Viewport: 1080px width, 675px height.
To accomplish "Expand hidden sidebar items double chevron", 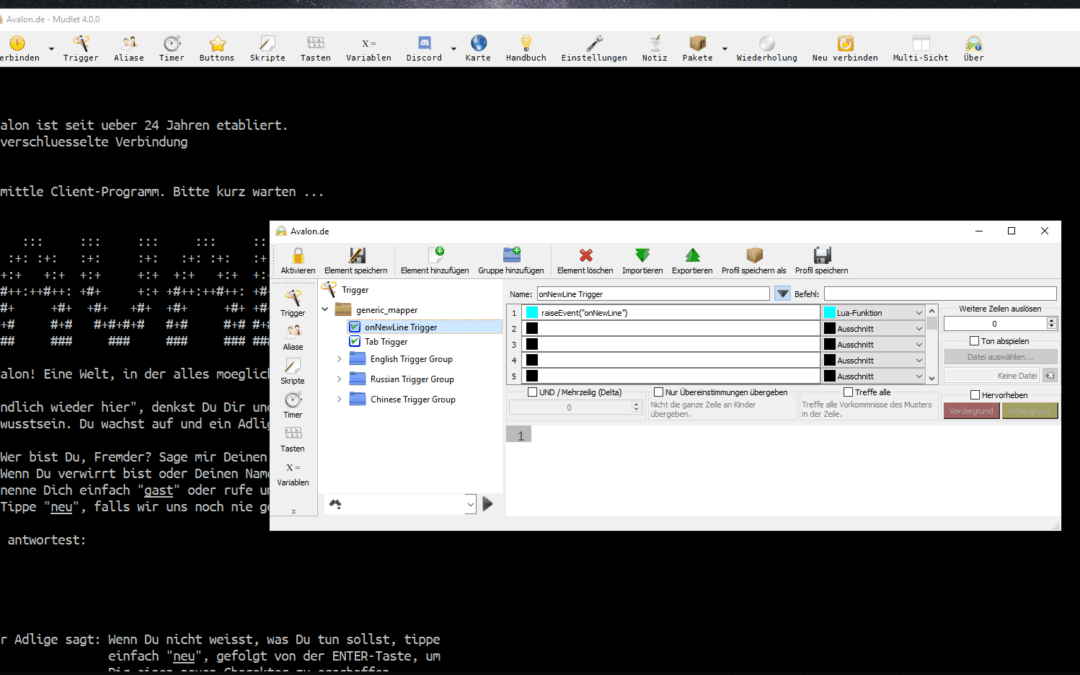I will click(x=293, y=512).
